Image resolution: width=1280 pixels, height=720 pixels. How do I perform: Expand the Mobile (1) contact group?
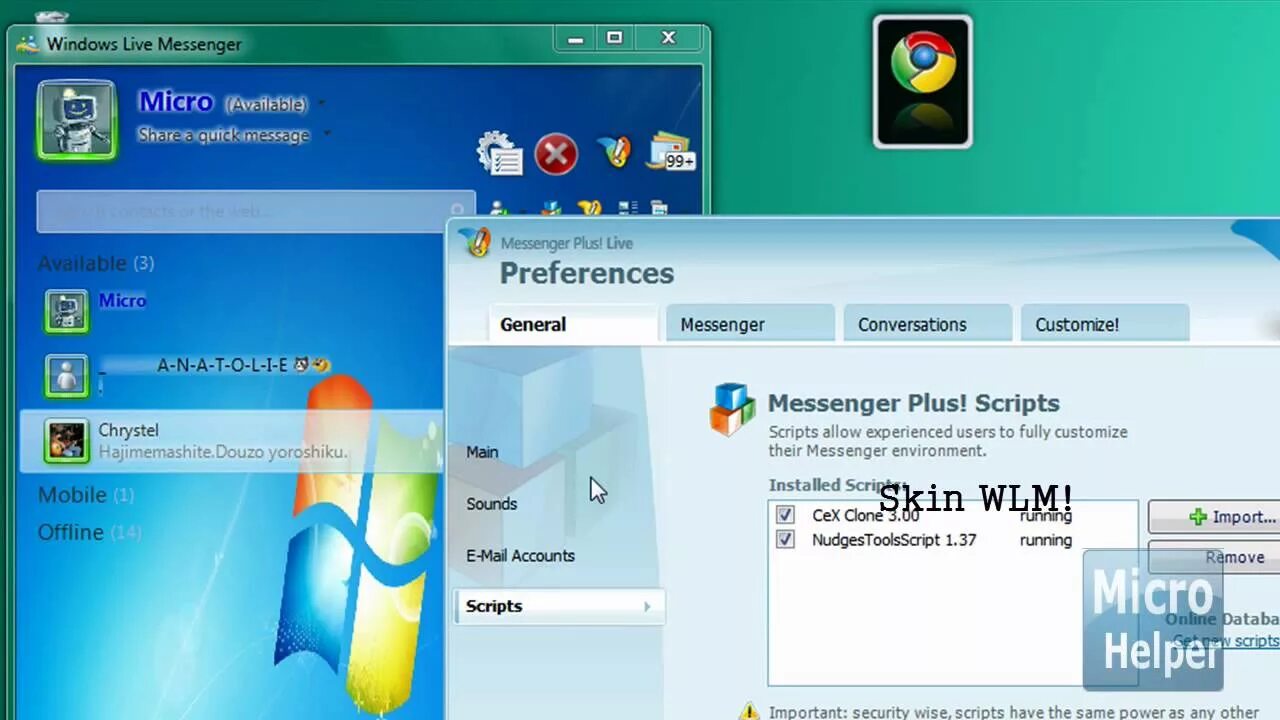(85, 495)
